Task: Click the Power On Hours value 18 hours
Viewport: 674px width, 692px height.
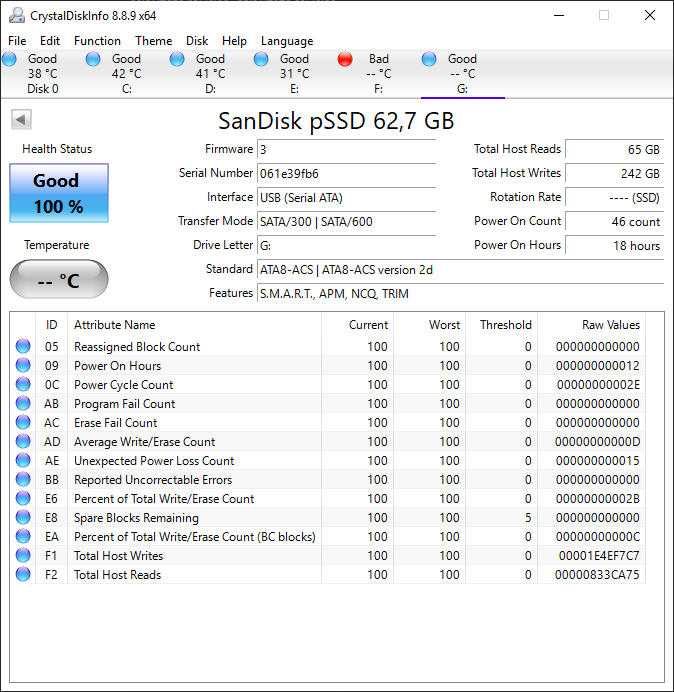Action: 614,245
